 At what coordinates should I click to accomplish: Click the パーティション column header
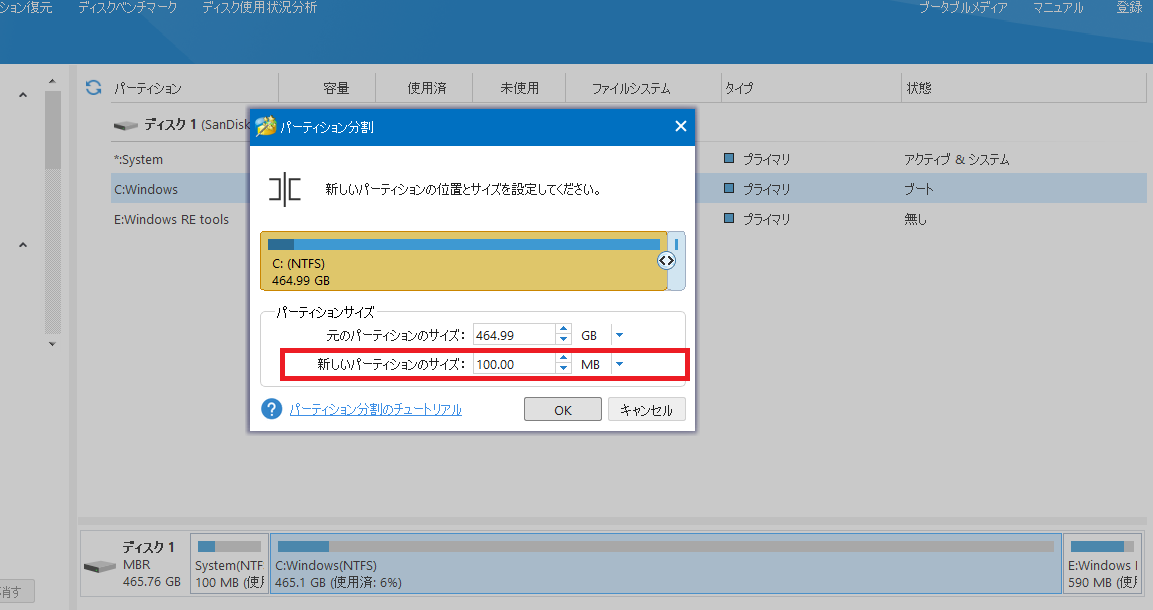point(148,88)
